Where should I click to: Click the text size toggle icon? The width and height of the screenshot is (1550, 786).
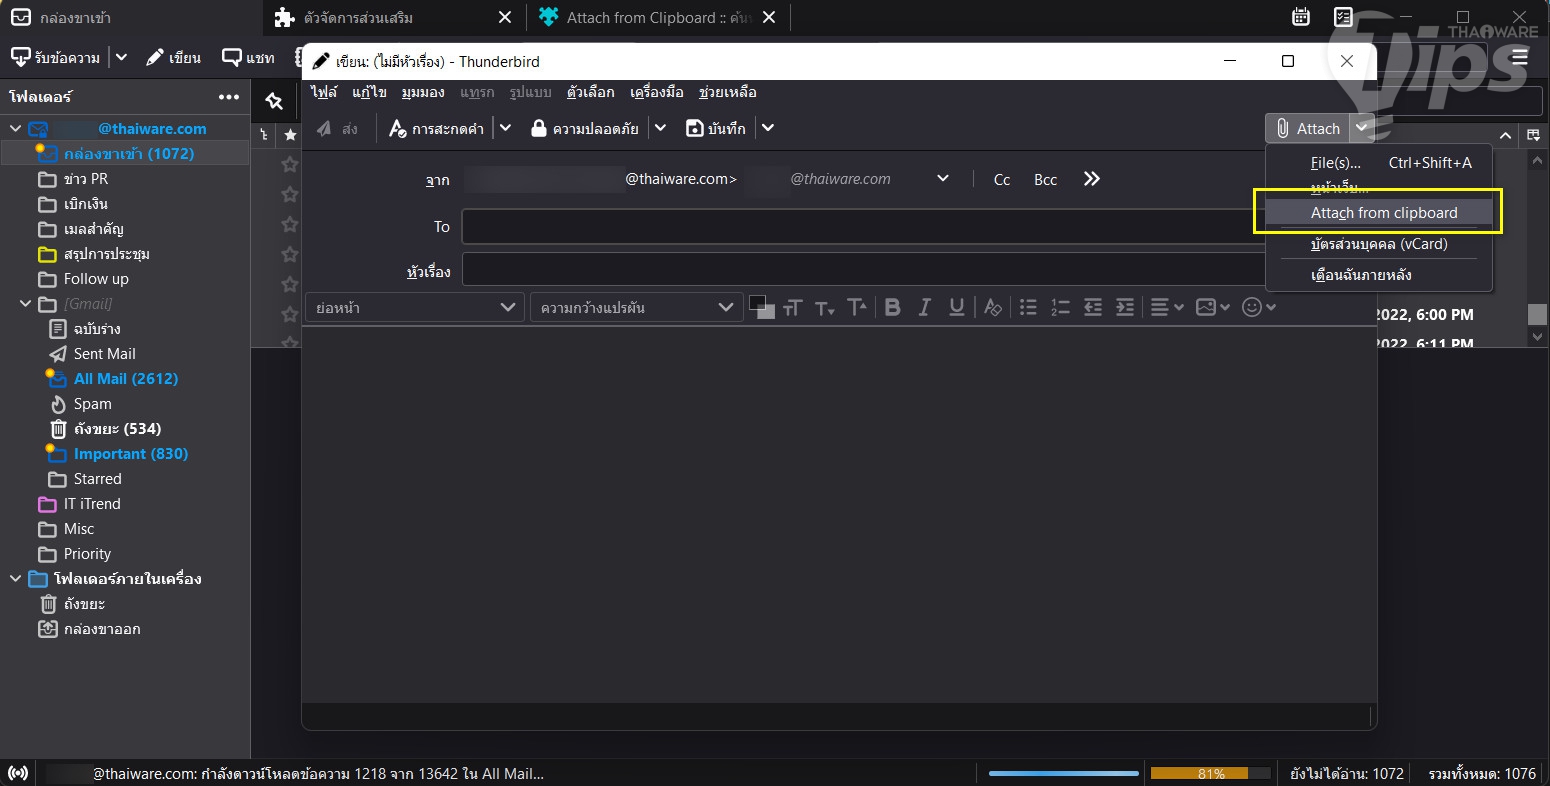click(x=793, y=308)
